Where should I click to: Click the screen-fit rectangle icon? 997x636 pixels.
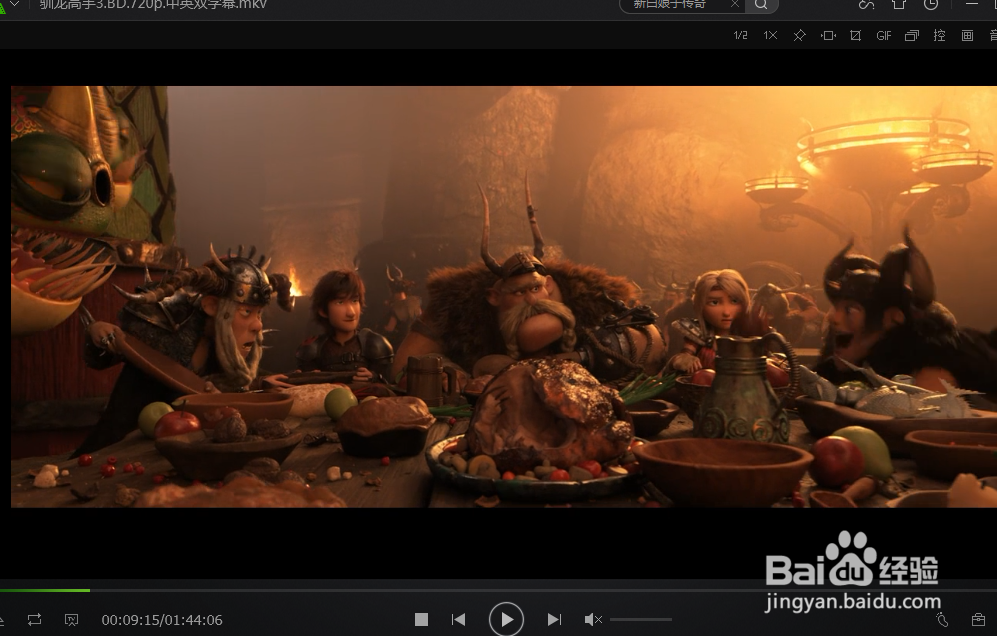pos(828,36)
